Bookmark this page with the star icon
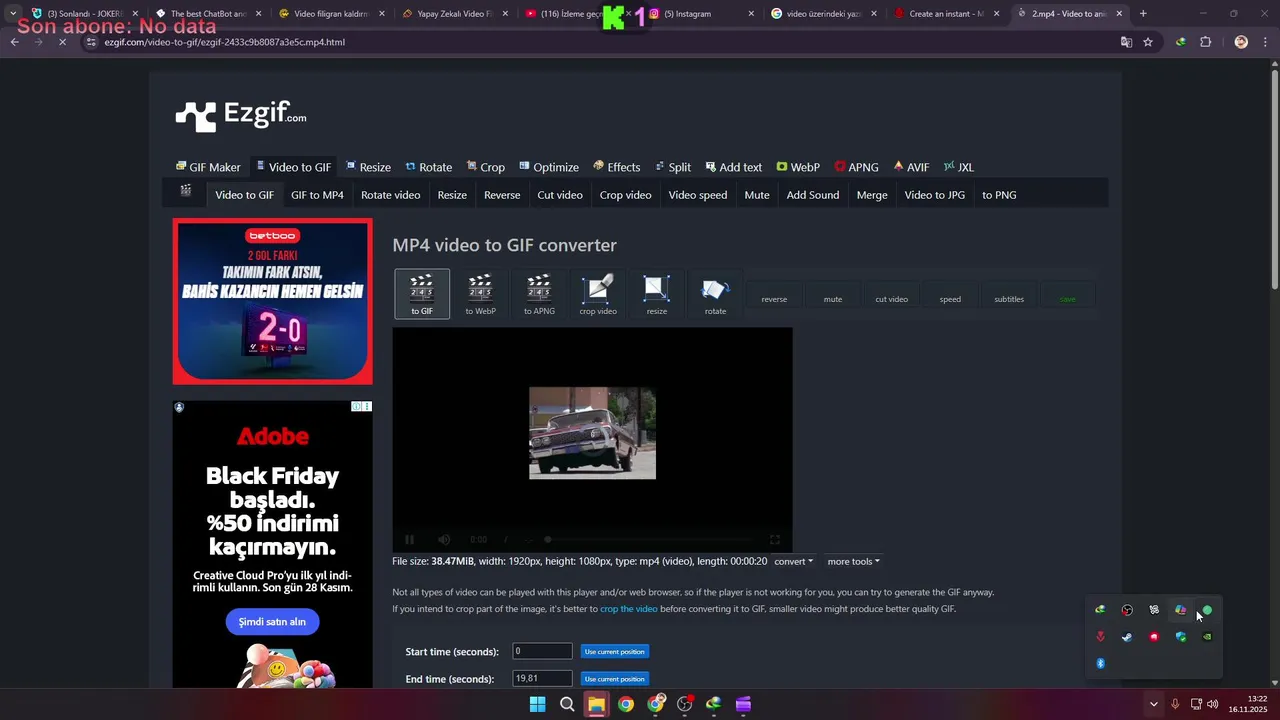 (1148, 42)
